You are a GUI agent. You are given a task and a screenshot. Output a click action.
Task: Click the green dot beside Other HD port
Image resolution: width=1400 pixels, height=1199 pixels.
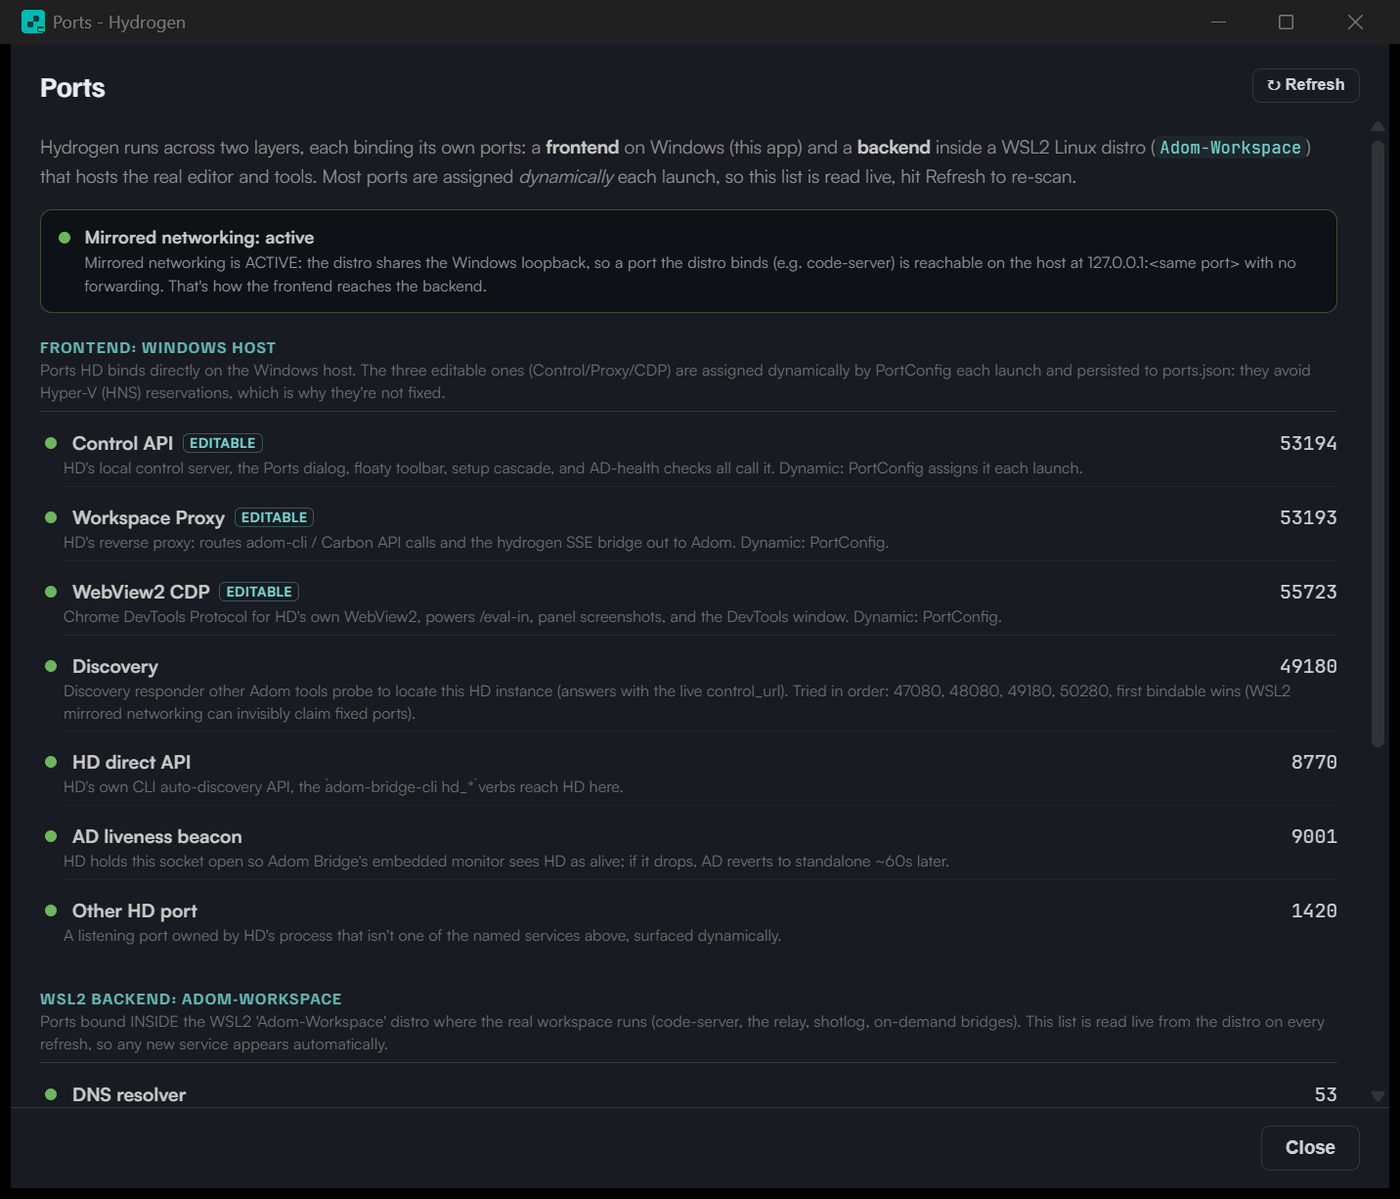tap(51, 910)
